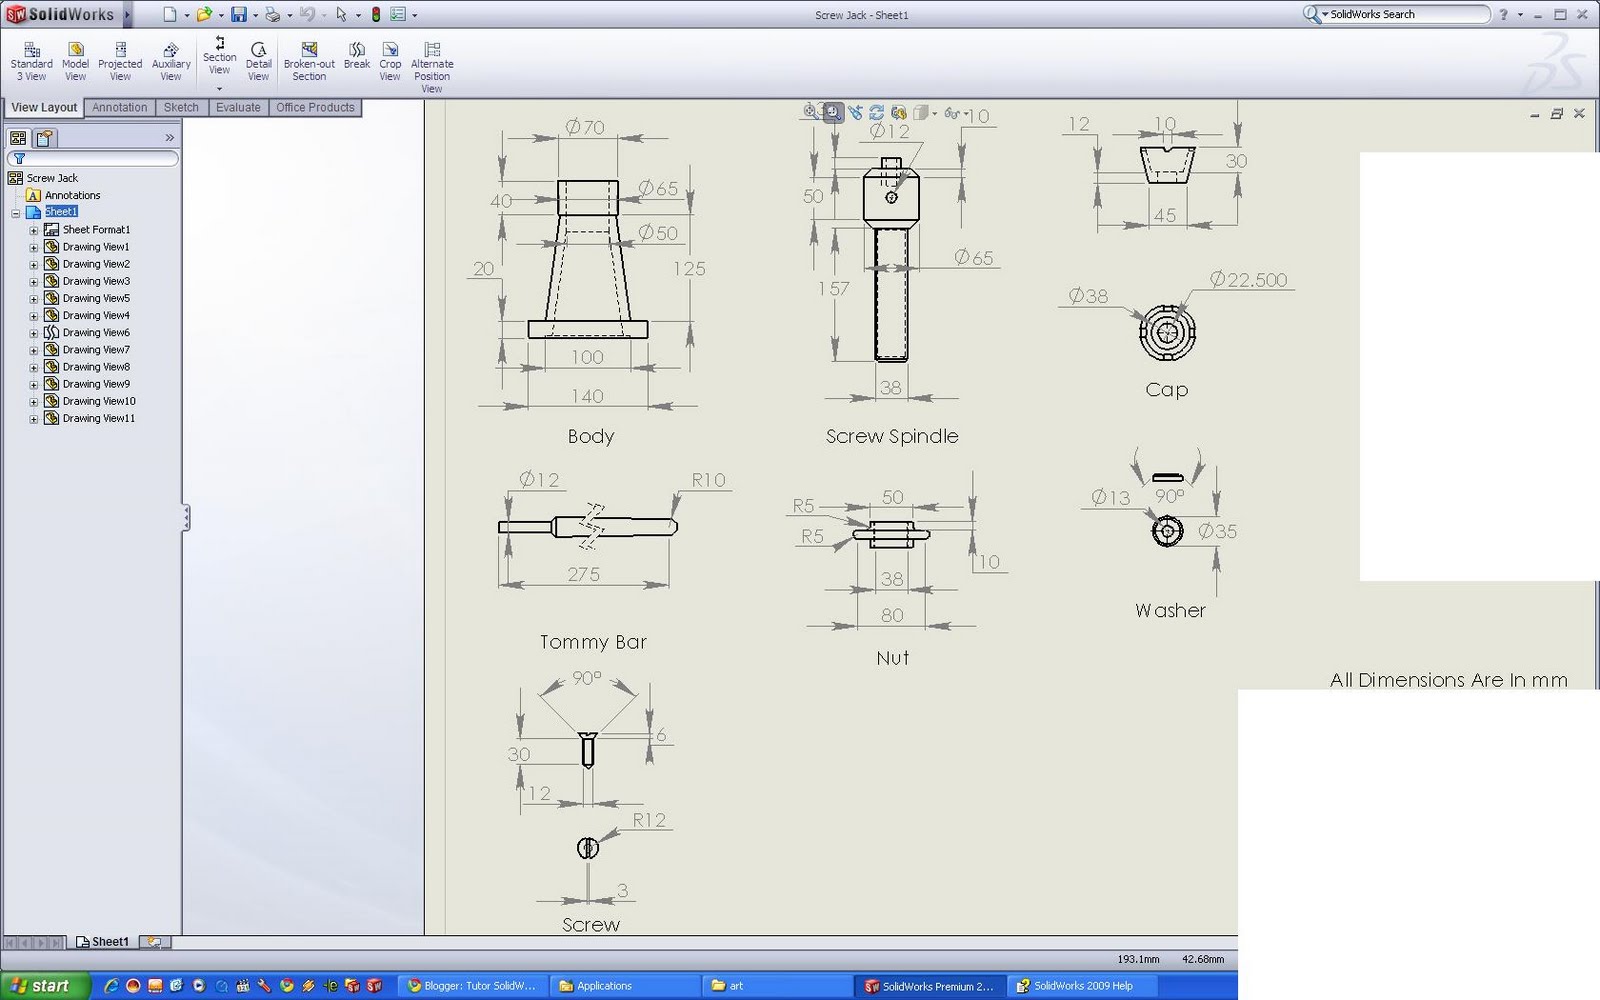Apply the Crop View tool

tap(390, 60)
